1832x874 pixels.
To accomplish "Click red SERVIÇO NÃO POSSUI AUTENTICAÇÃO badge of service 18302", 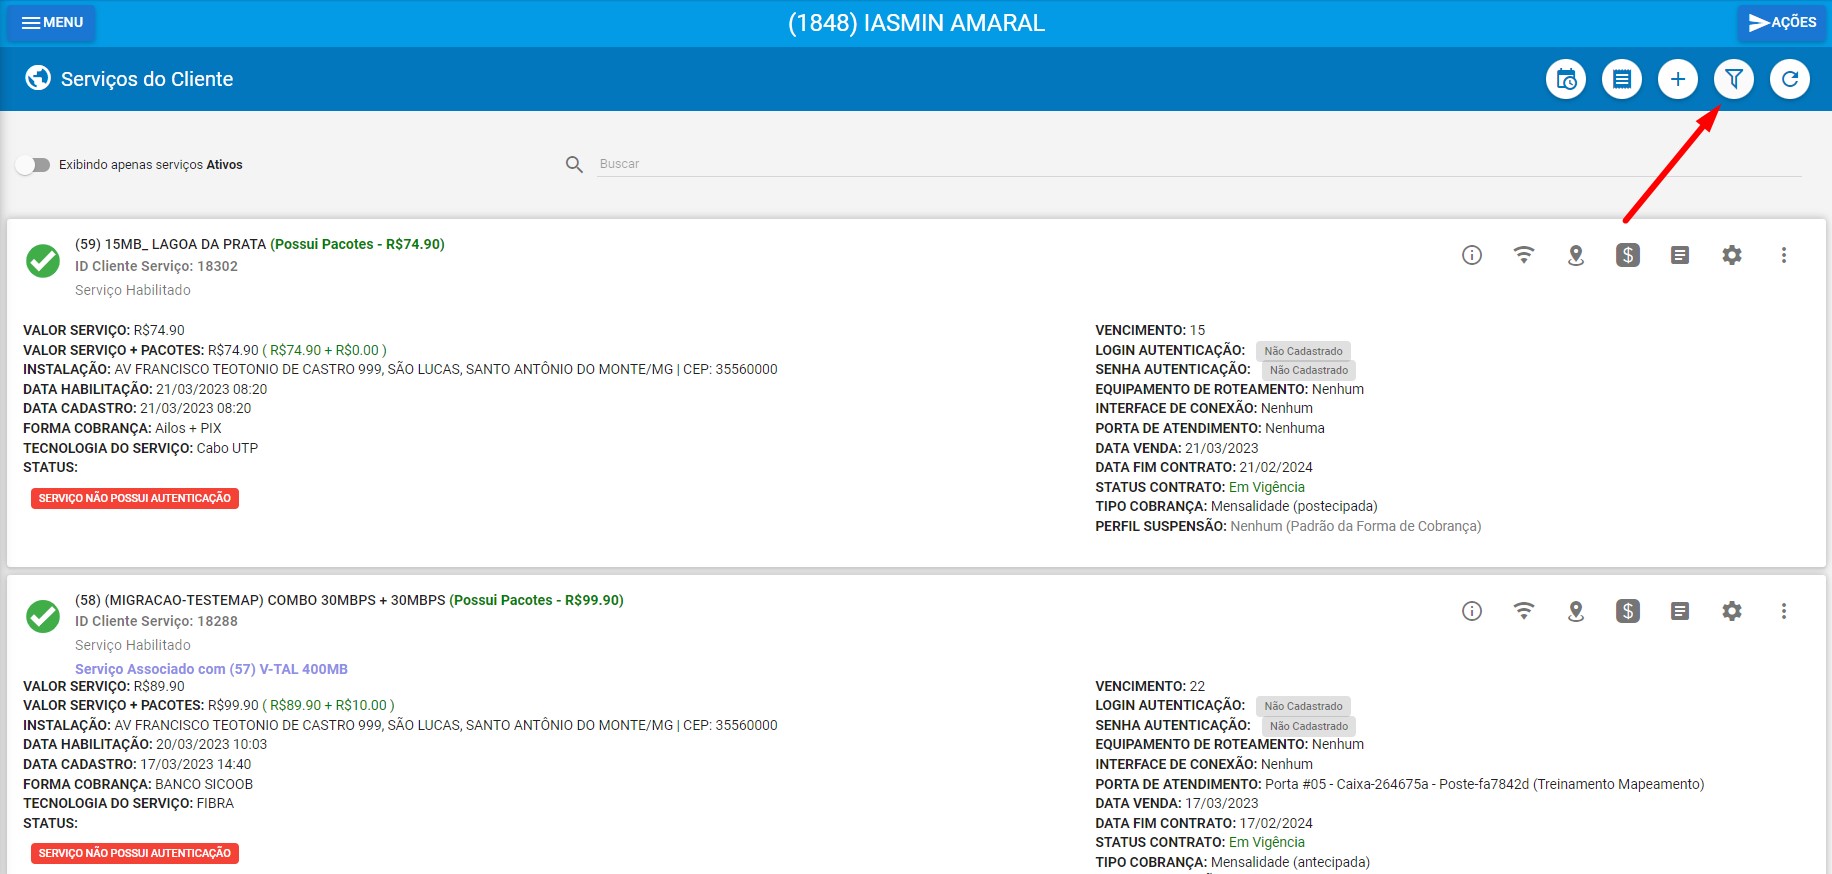I will point(135,498).
